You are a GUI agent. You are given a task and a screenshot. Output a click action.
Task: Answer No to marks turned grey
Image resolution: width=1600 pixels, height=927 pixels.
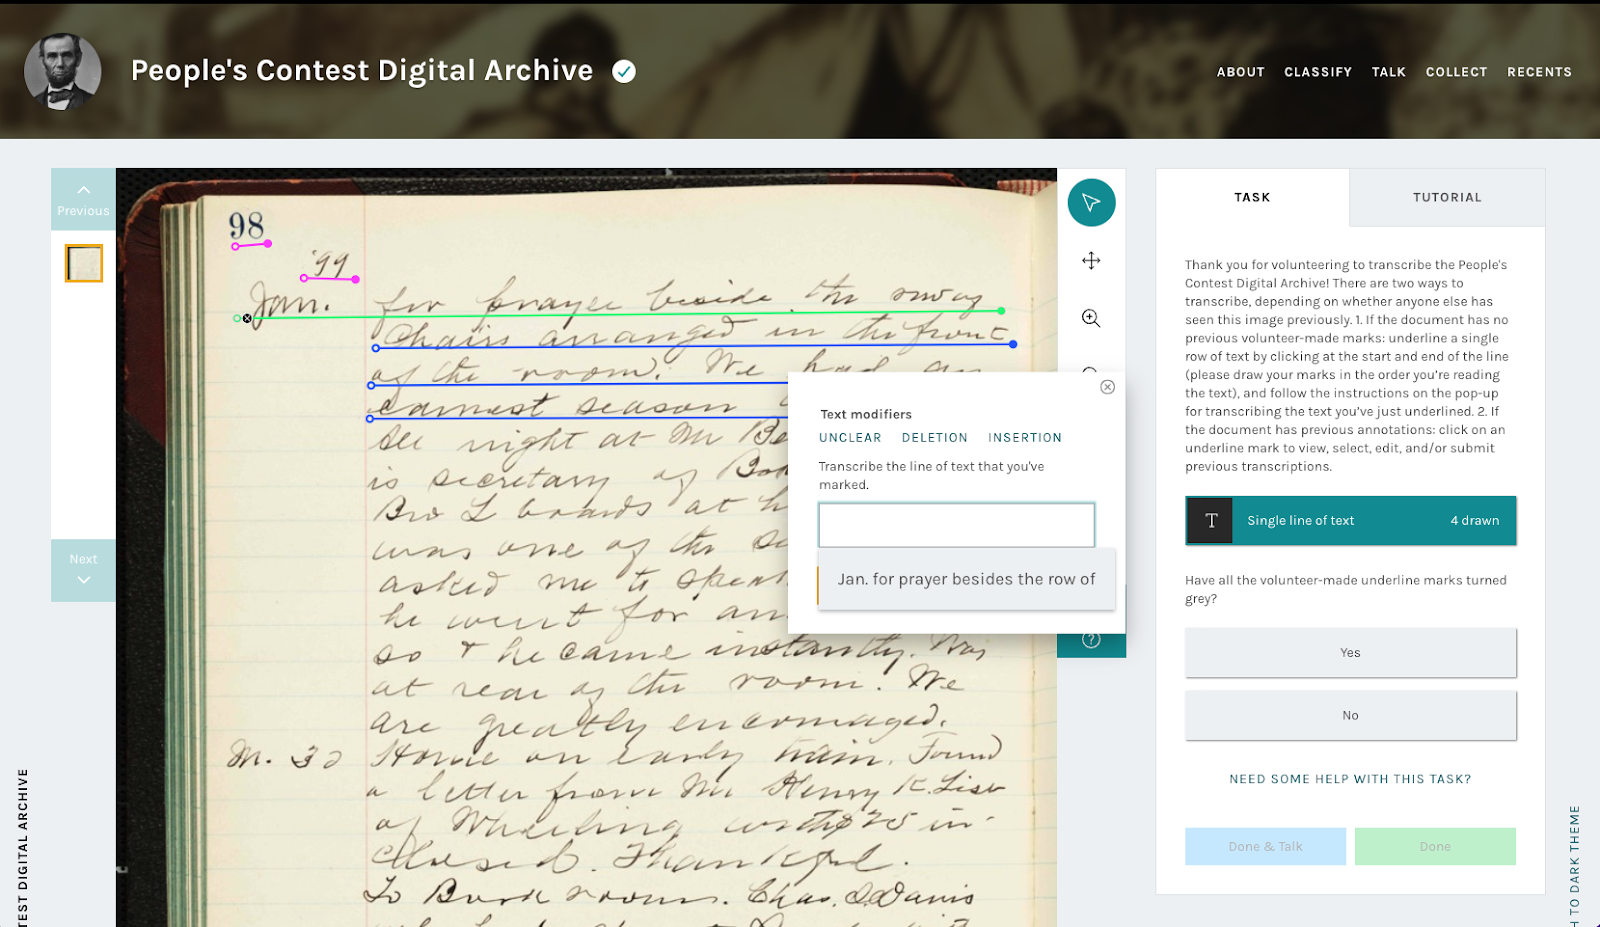[1350, 716]
